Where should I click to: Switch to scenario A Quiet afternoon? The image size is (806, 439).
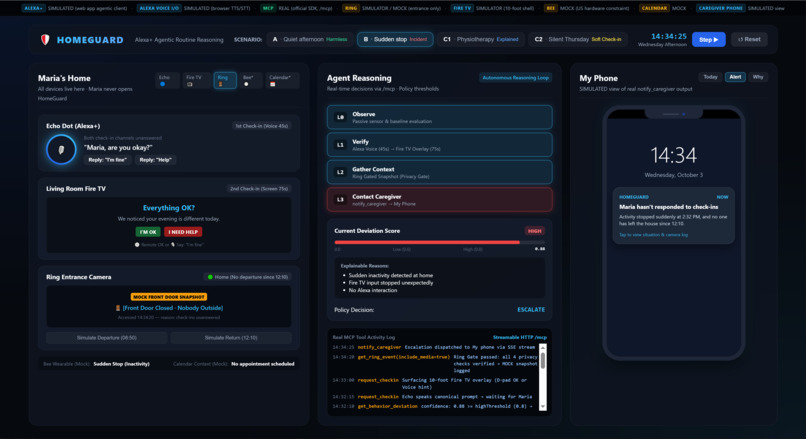tap(310, 40)
